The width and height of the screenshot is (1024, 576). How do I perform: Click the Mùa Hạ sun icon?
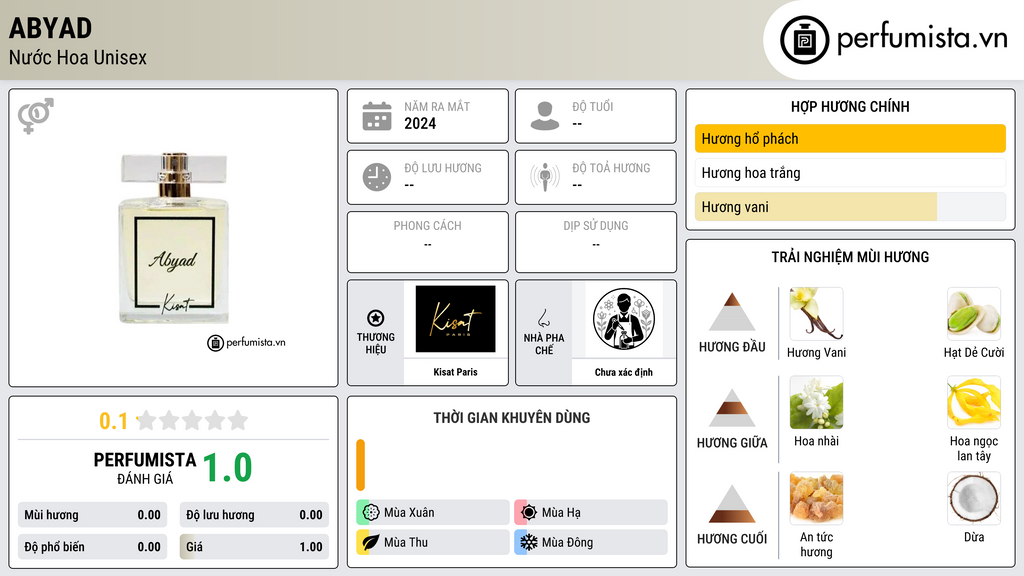coord(529,513)
